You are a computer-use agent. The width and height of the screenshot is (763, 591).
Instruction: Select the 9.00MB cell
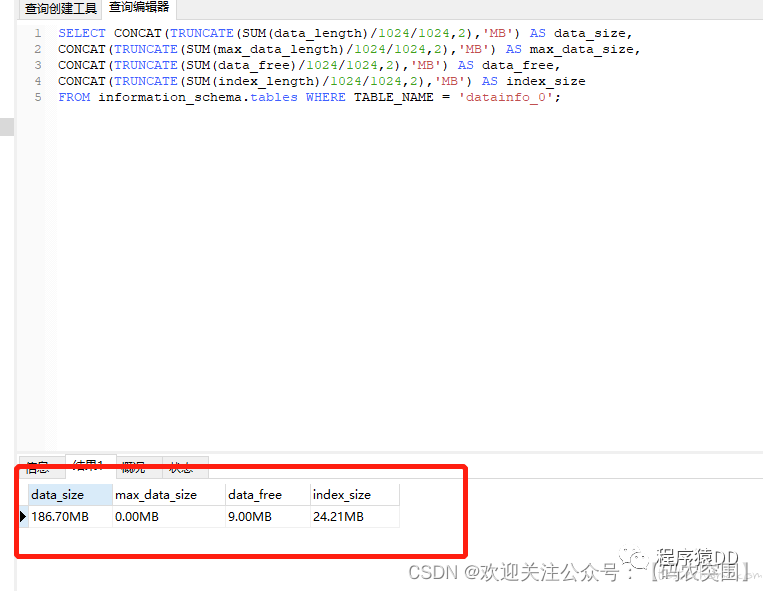268,517
